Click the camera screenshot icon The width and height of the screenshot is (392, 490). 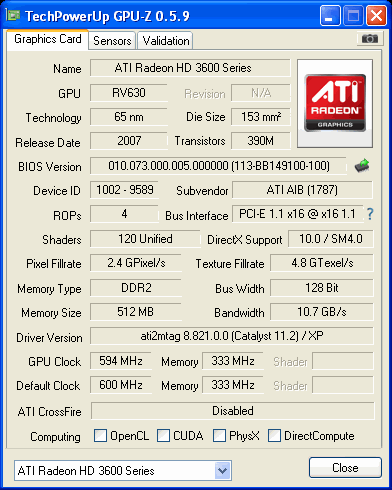[370, 39]
